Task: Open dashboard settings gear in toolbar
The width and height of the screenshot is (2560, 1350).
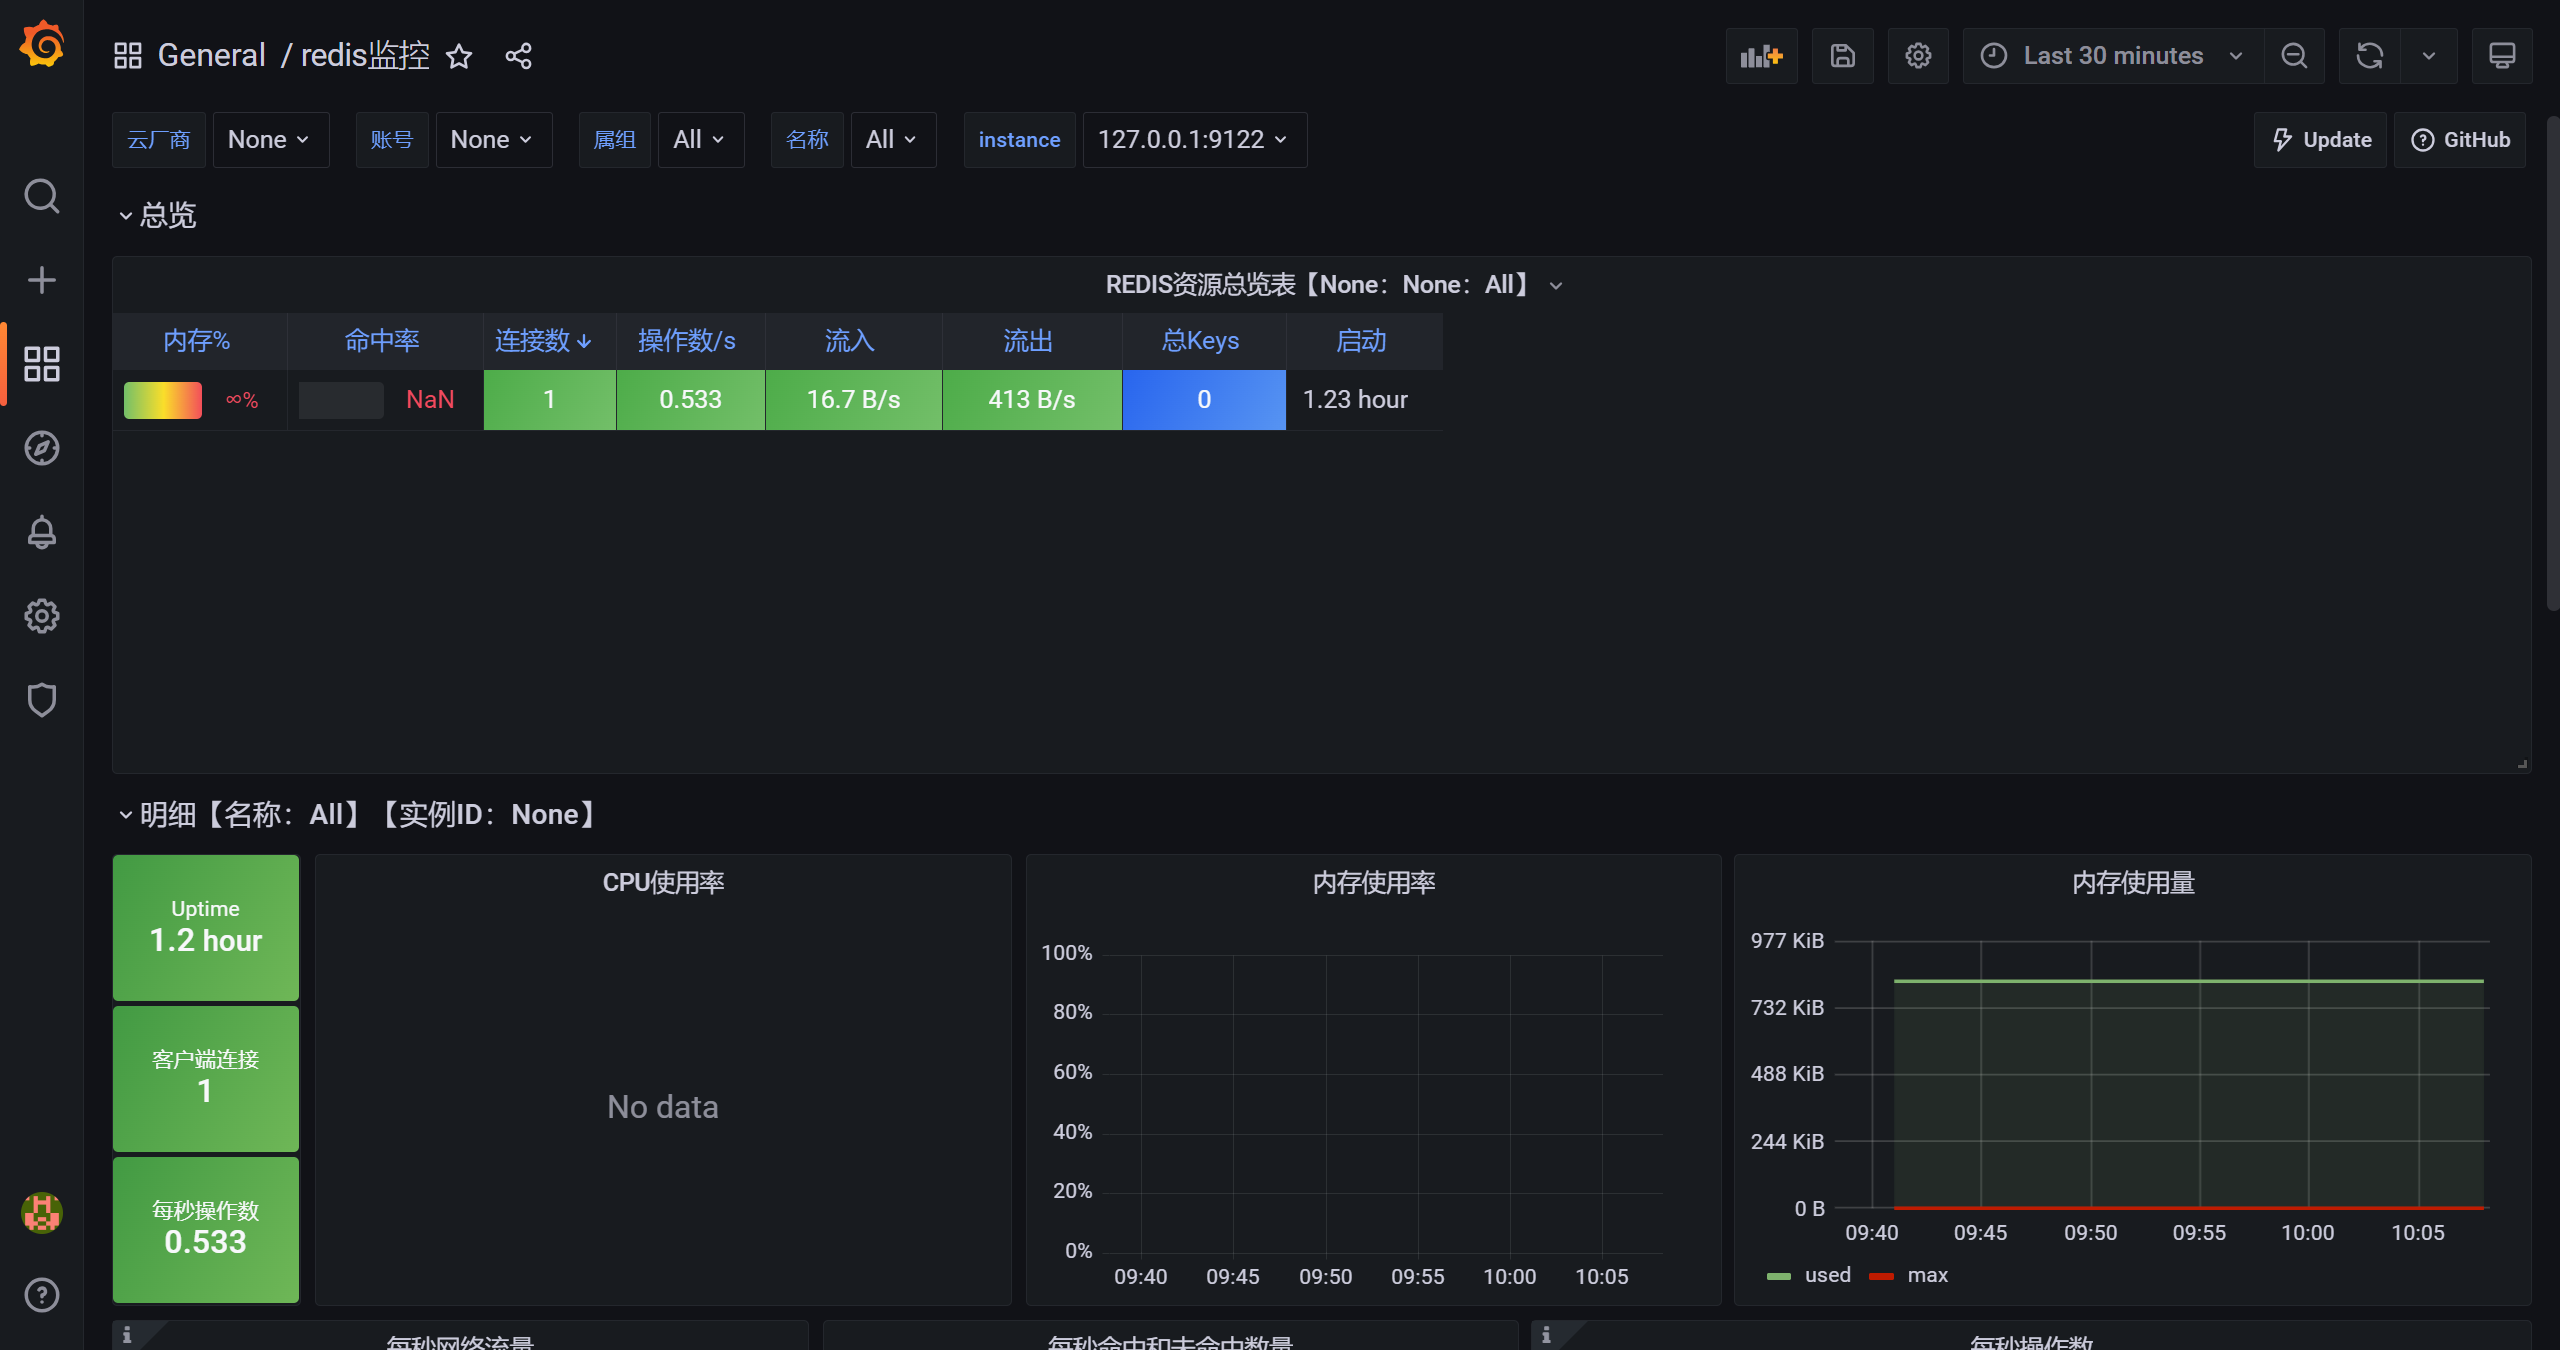Action: tap(1918, 56)
